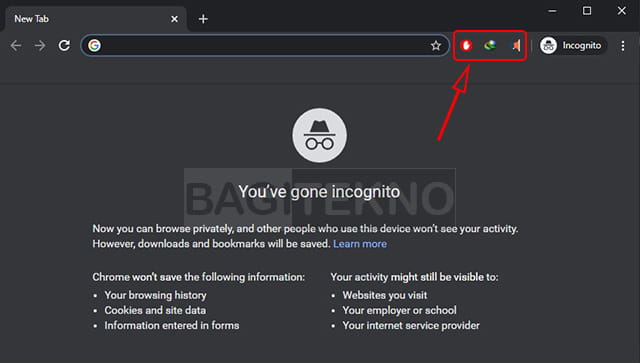Click the back navigation arrow
Screen dimensions: 640x363
click(x=16, y=45)
